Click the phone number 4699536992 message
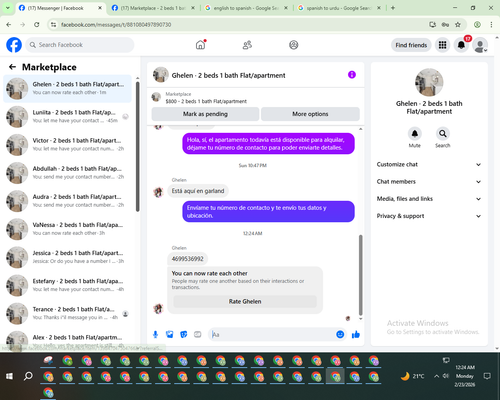Viewport: 500px width, 400px height. tap(188, 259)
